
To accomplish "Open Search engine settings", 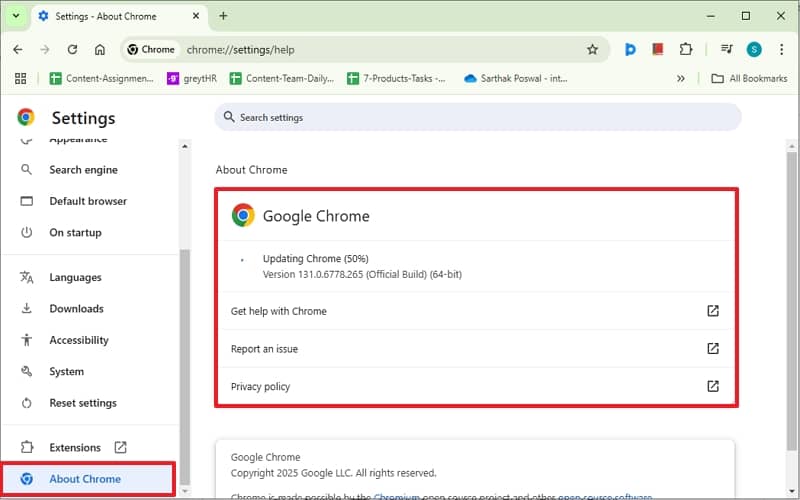I will (x=83, y=170).
